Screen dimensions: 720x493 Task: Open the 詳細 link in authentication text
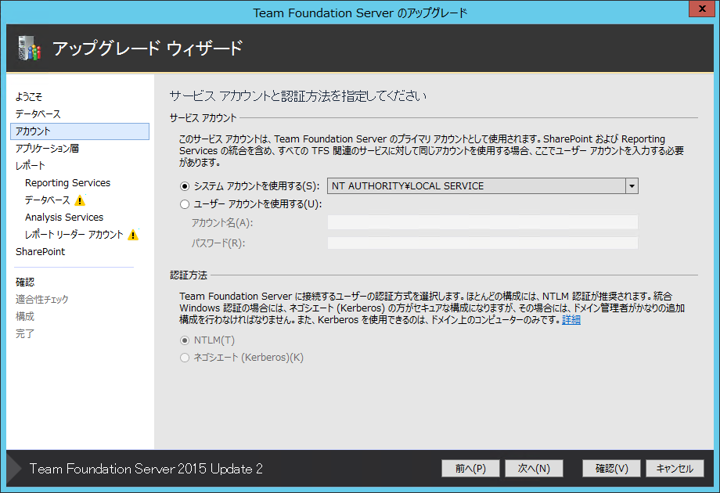[x=571, y=320]
